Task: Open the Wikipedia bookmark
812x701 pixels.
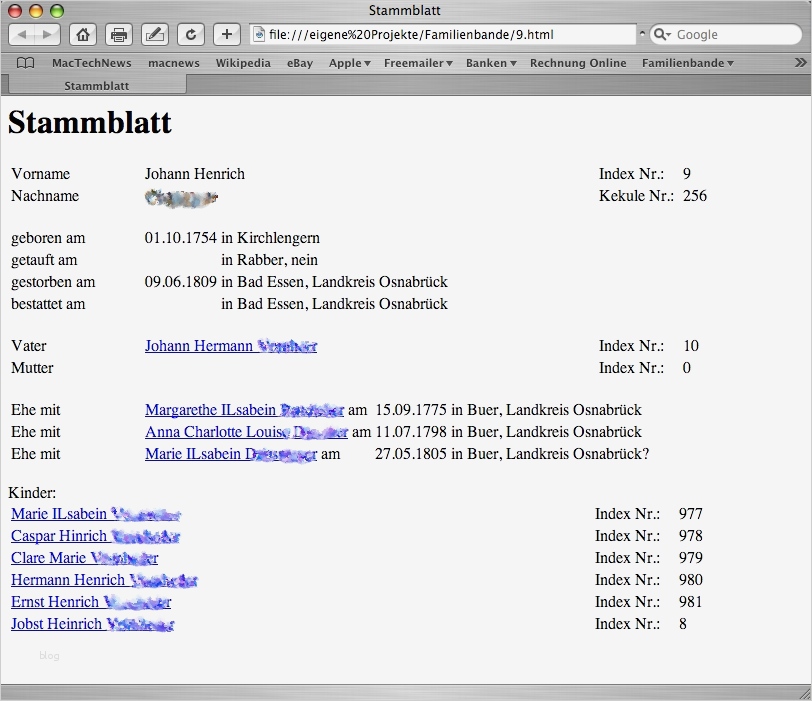Action: (243, 63)
